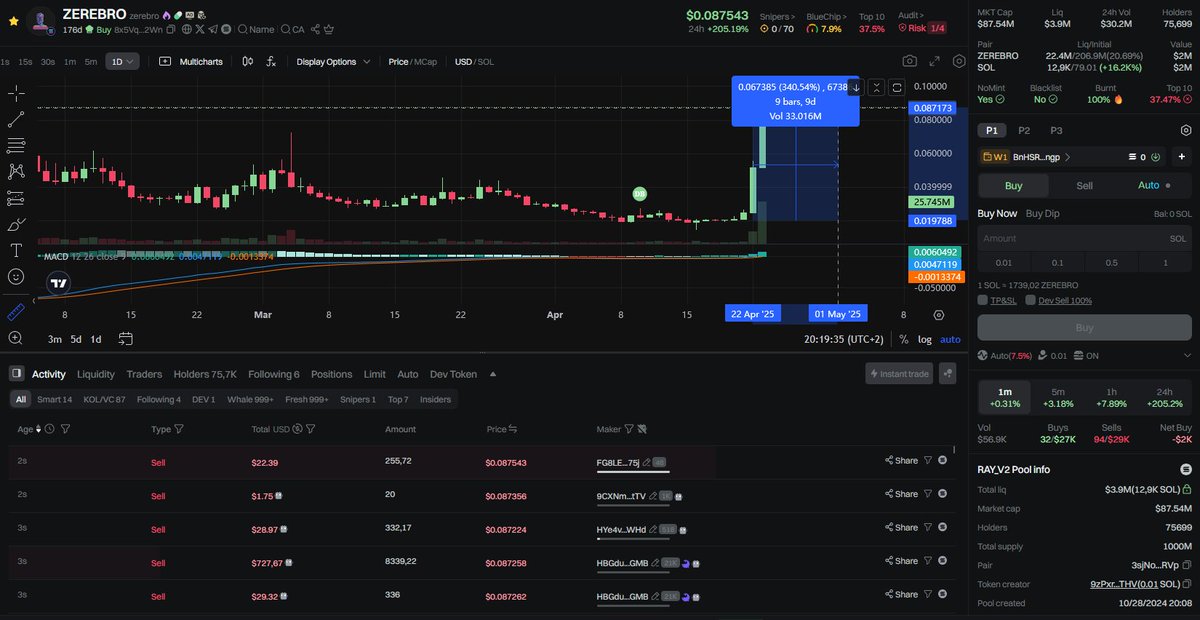Switch to the Traders tab
Screen dimensions: 1200x620
tap(144, 374)
